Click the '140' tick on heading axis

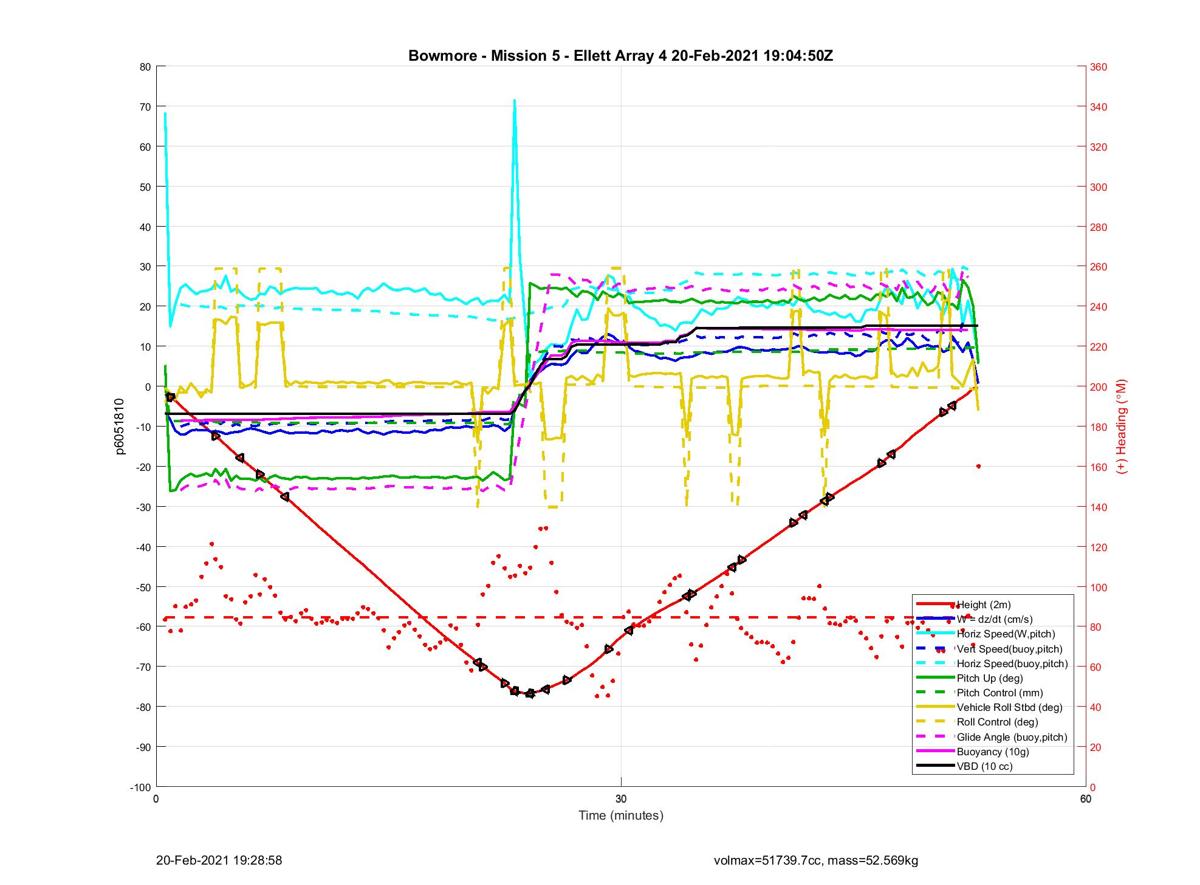click(1099, 507)
